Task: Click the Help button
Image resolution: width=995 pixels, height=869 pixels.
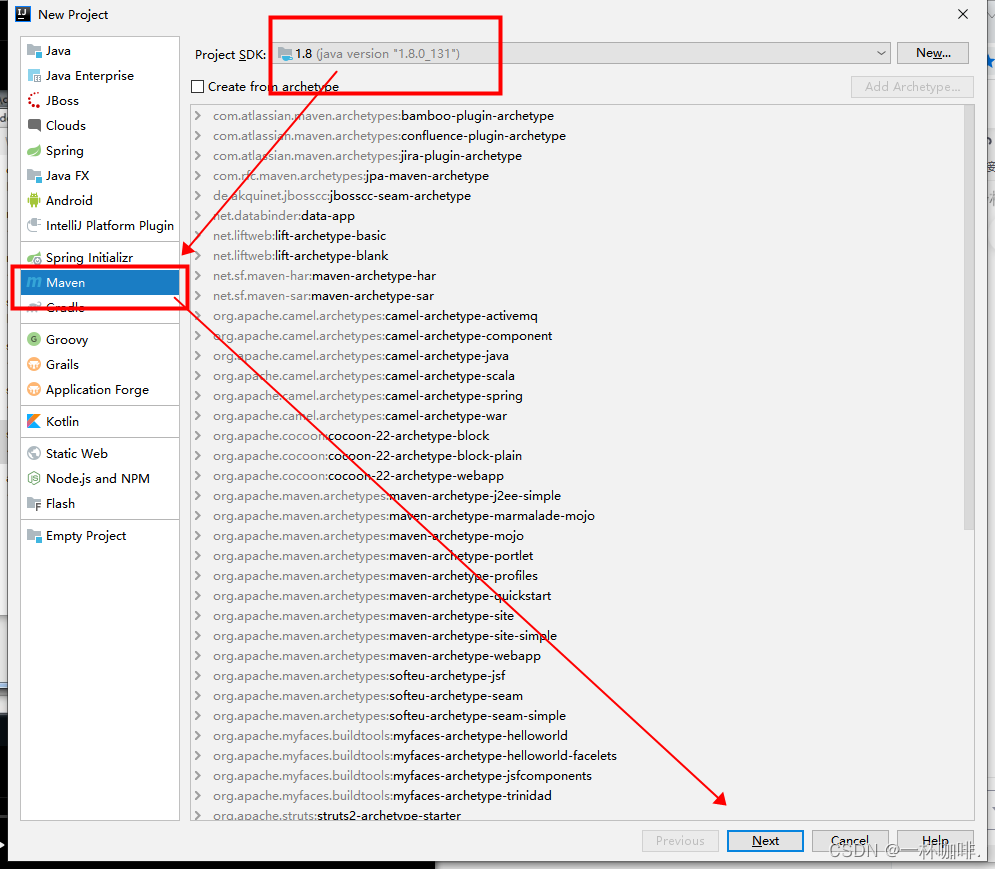Action: pyautogui.click(x=935, y=840)
